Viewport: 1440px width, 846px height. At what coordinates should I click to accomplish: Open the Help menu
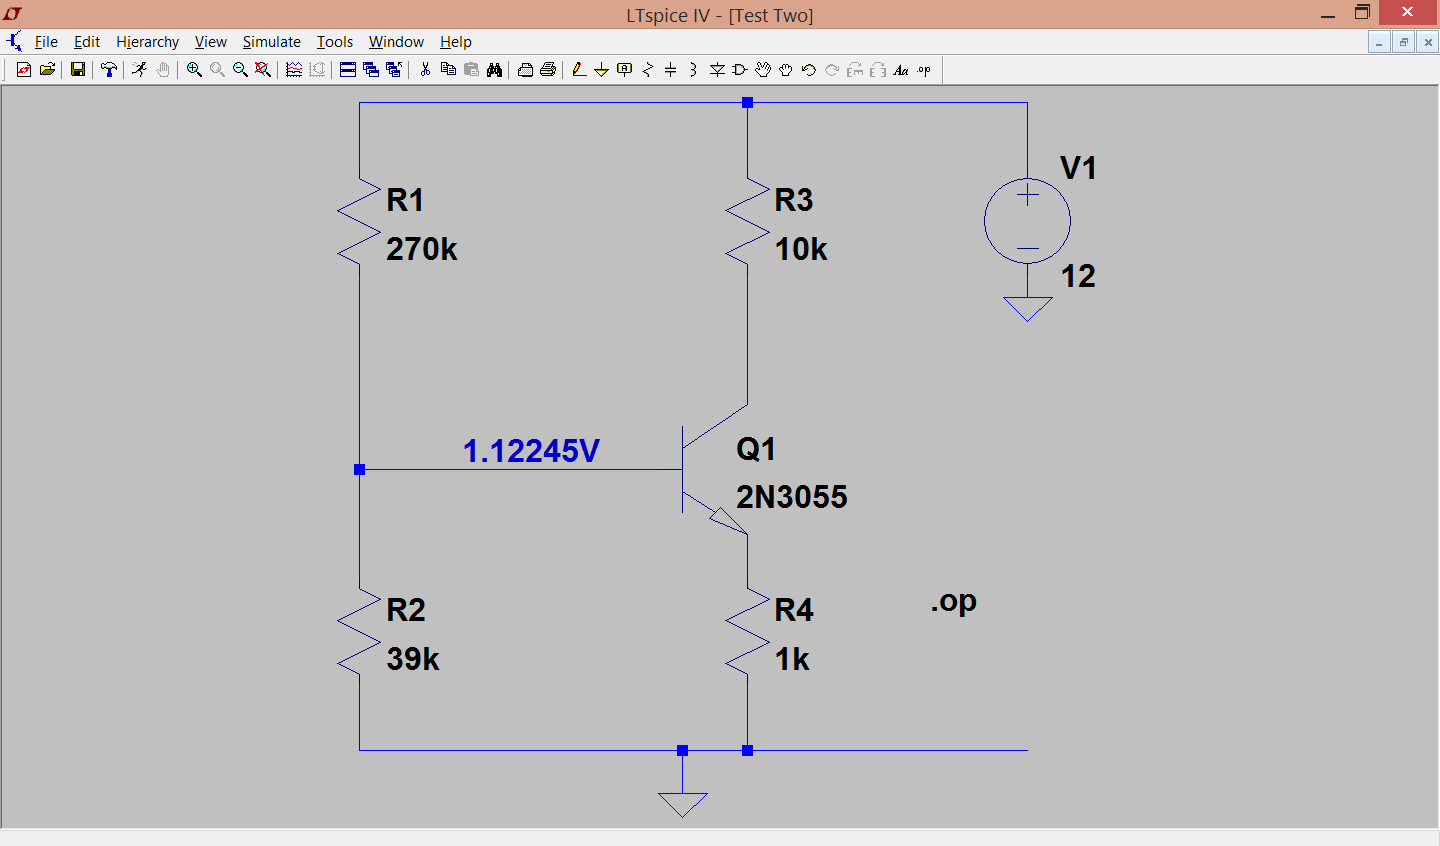click(456, 42)
